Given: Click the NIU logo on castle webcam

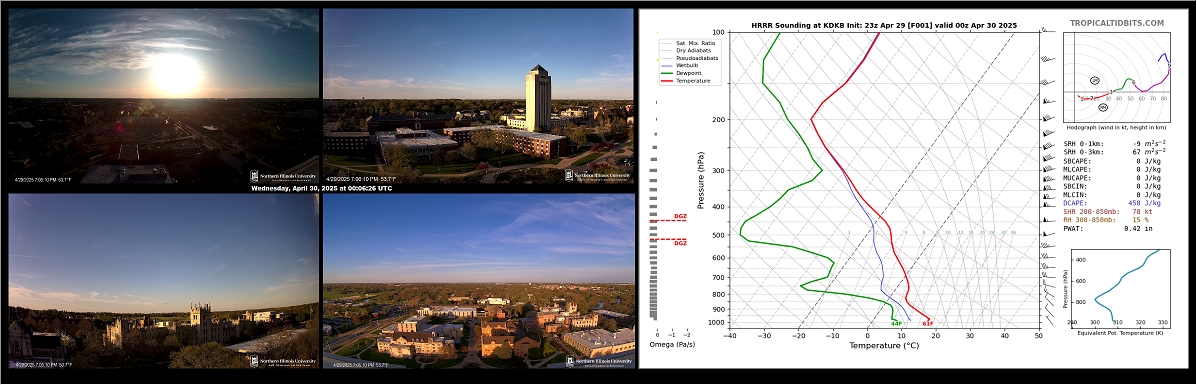Looking at the screenshot, I should [282, 361].
